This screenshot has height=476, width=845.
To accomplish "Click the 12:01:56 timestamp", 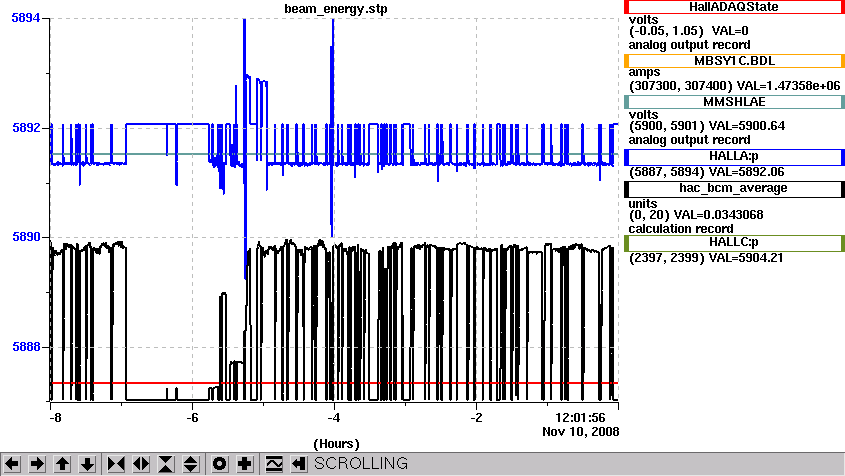I will [x=580, y=418].
